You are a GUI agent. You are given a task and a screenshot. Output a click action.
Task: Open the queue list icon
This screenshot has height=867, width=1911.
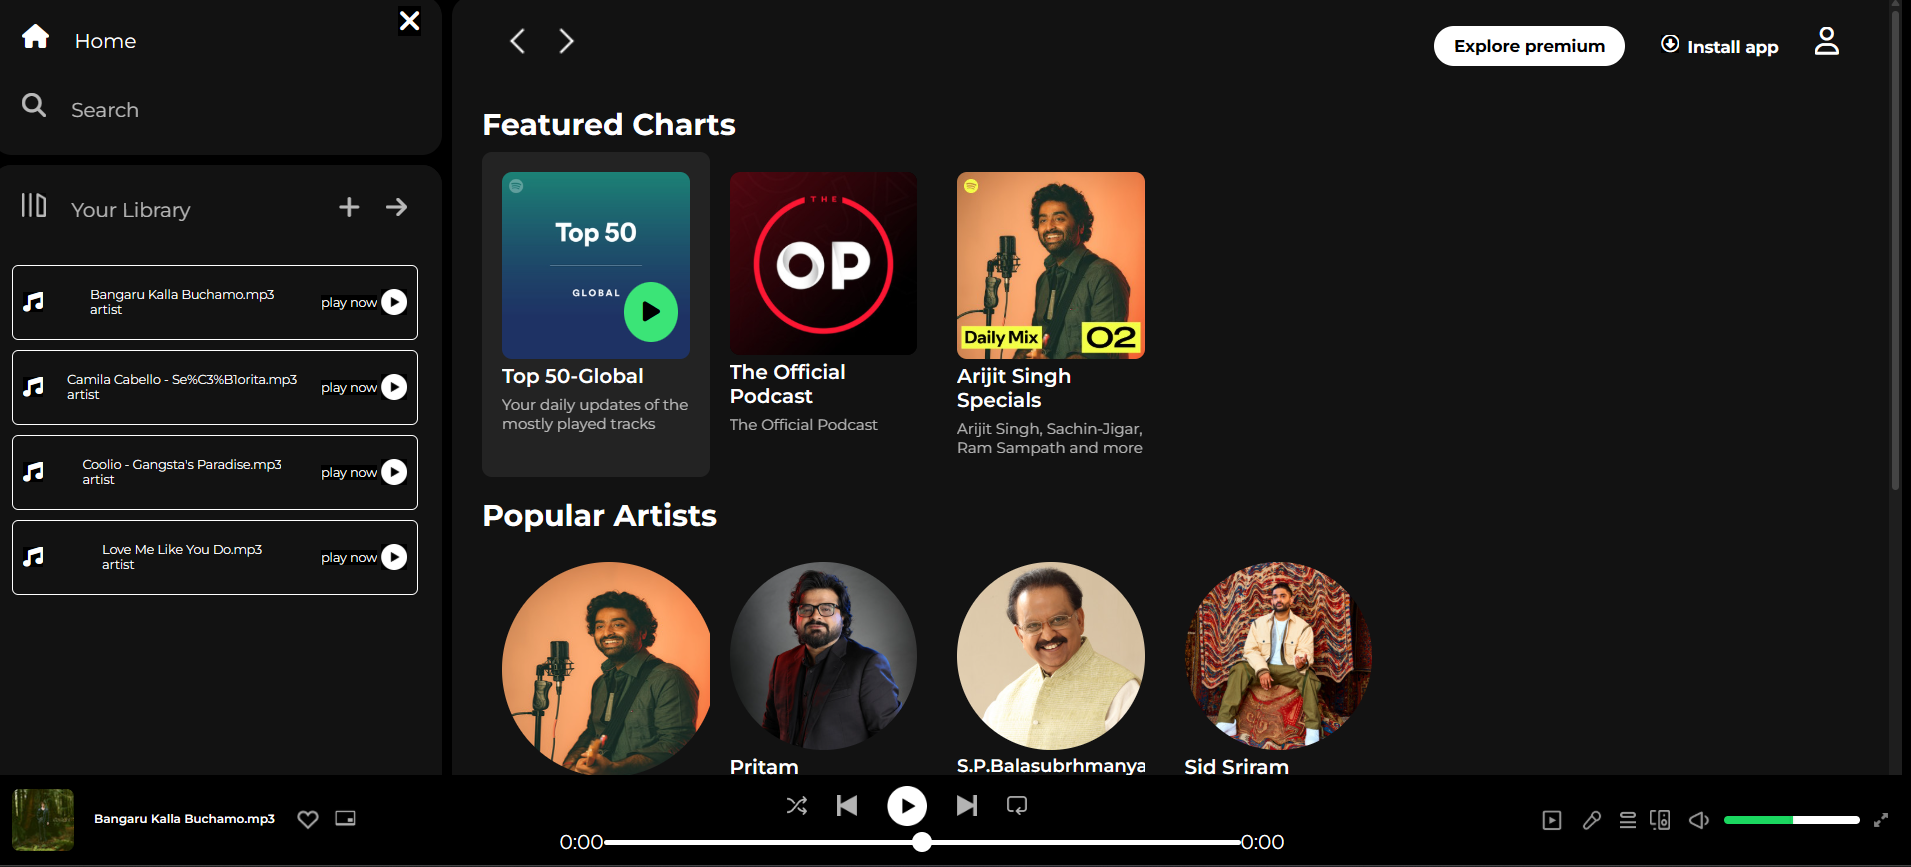point(1628,820)
